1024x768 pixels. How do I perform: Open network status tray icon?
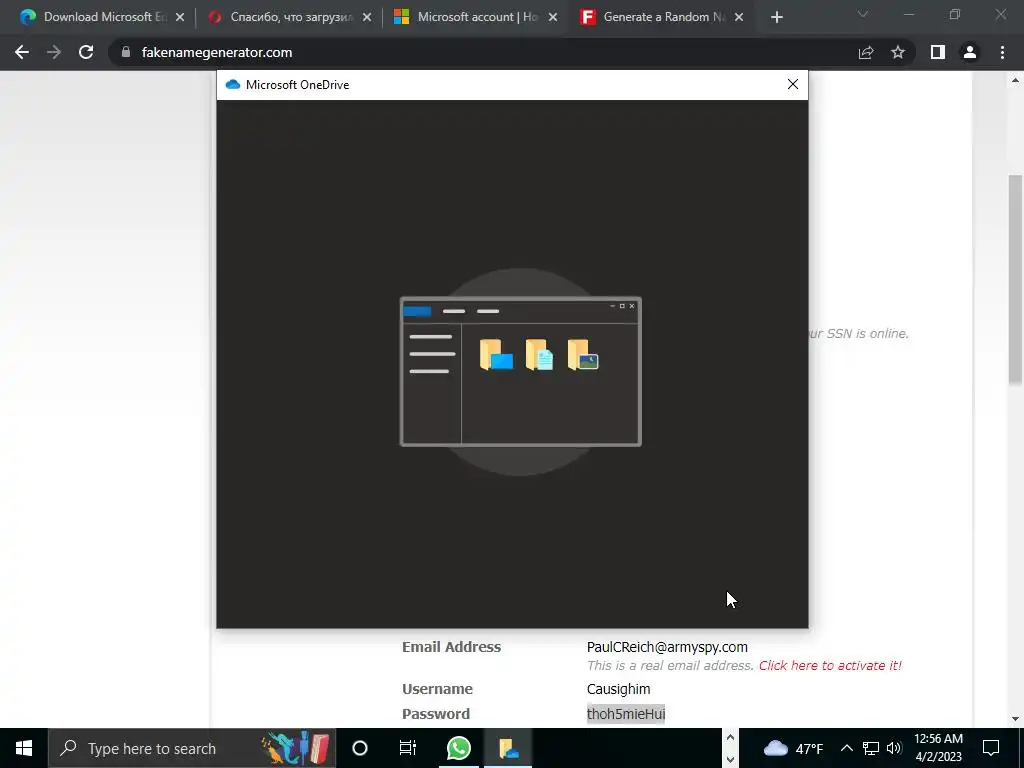point(871,748)
